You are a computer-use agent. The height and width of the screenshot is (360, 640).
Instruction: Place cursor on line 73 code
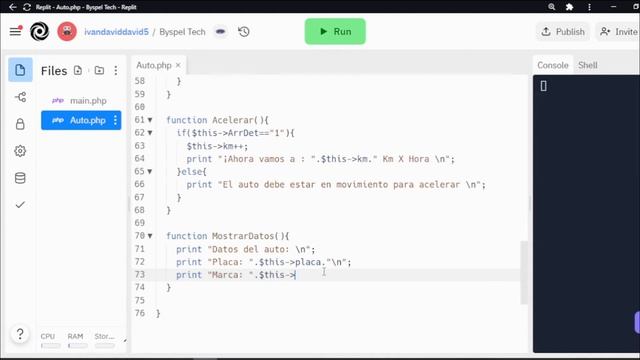tap(236, 275)
